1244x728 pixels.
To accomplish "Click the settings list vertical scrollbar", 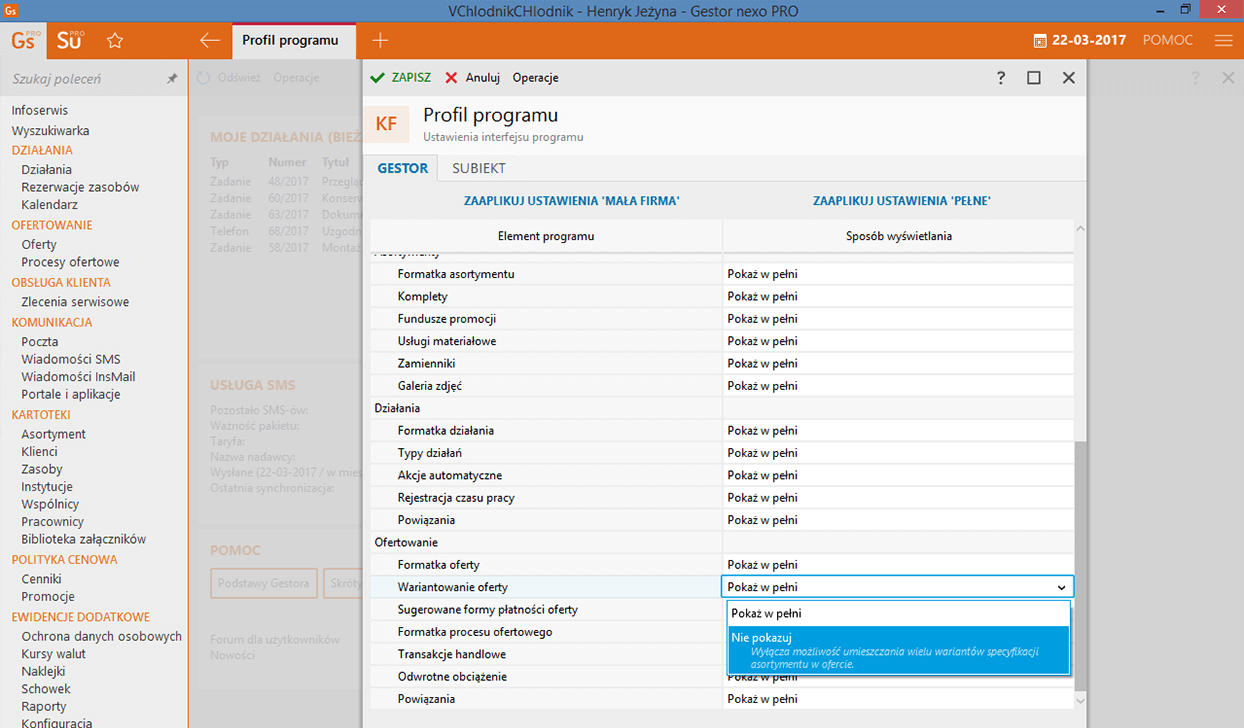I will pos(1079,560).
